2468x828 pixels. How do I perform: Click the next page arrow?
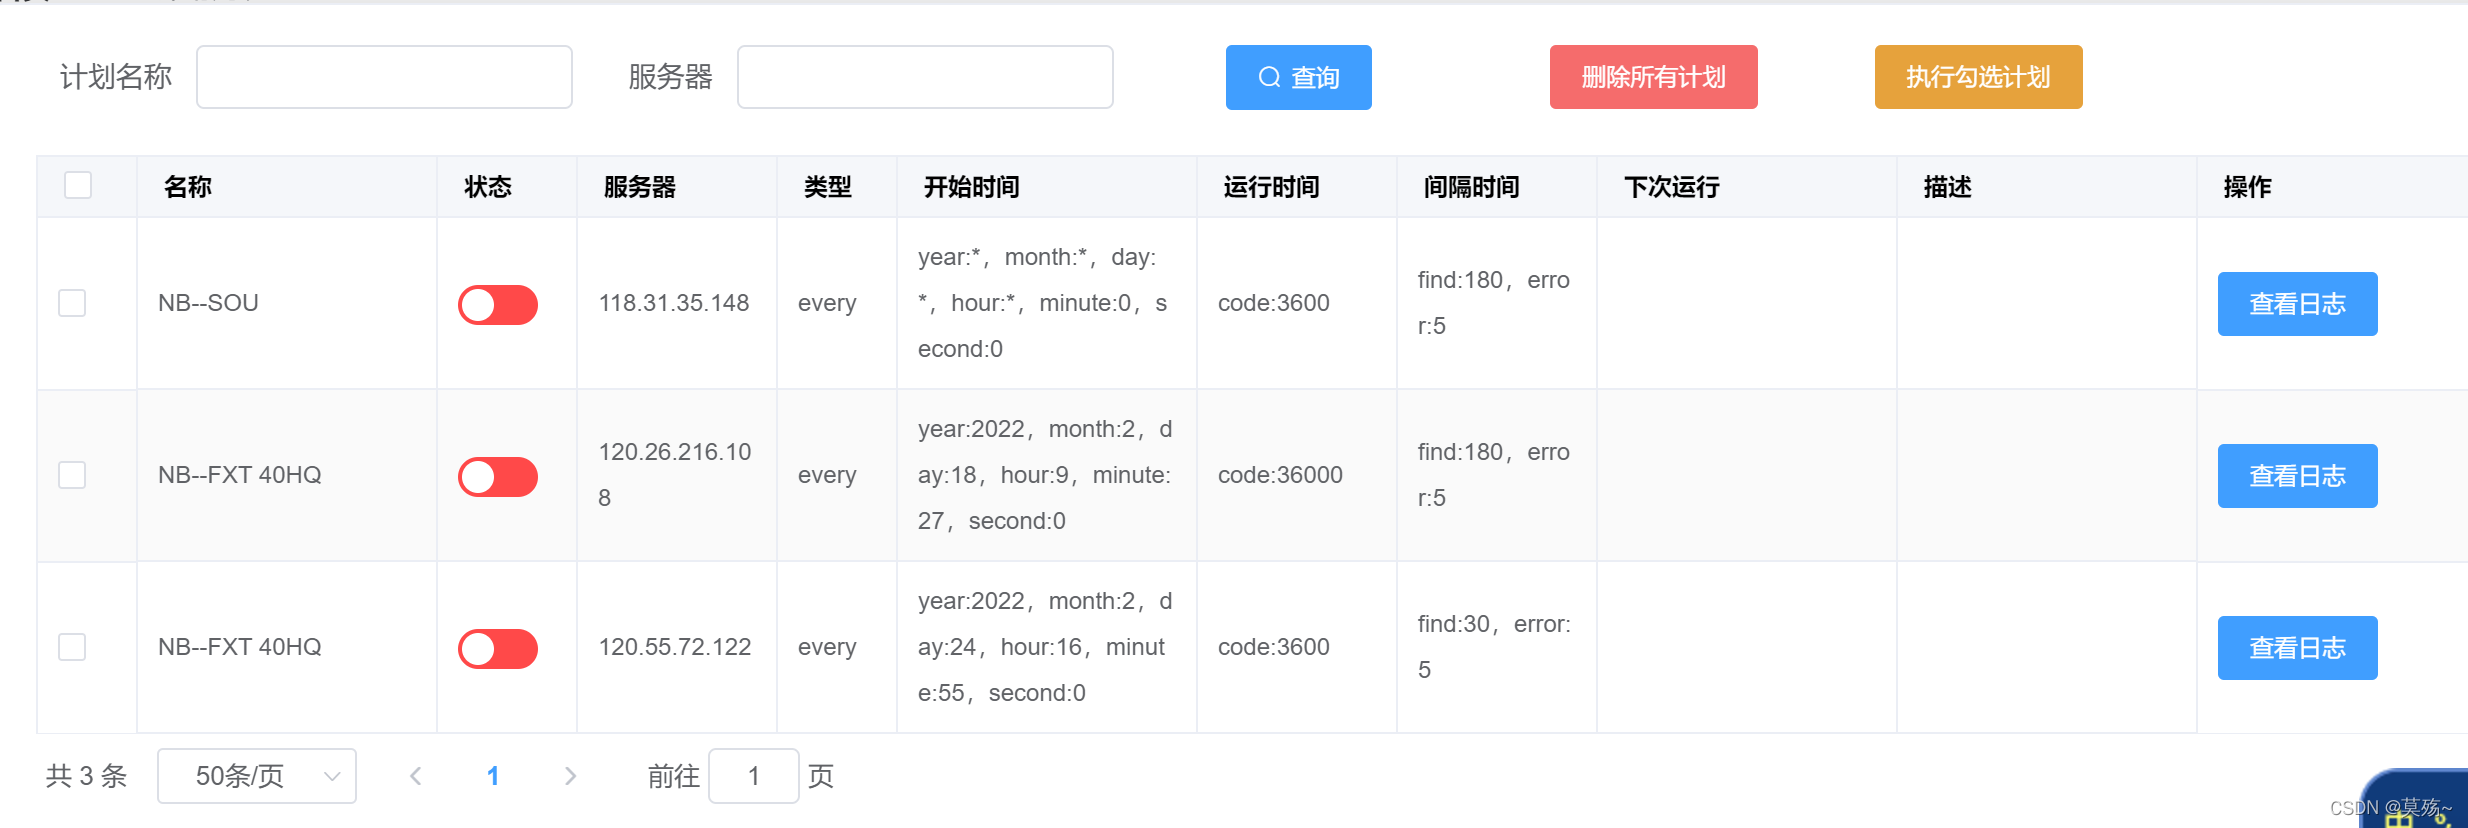[570, 776]
